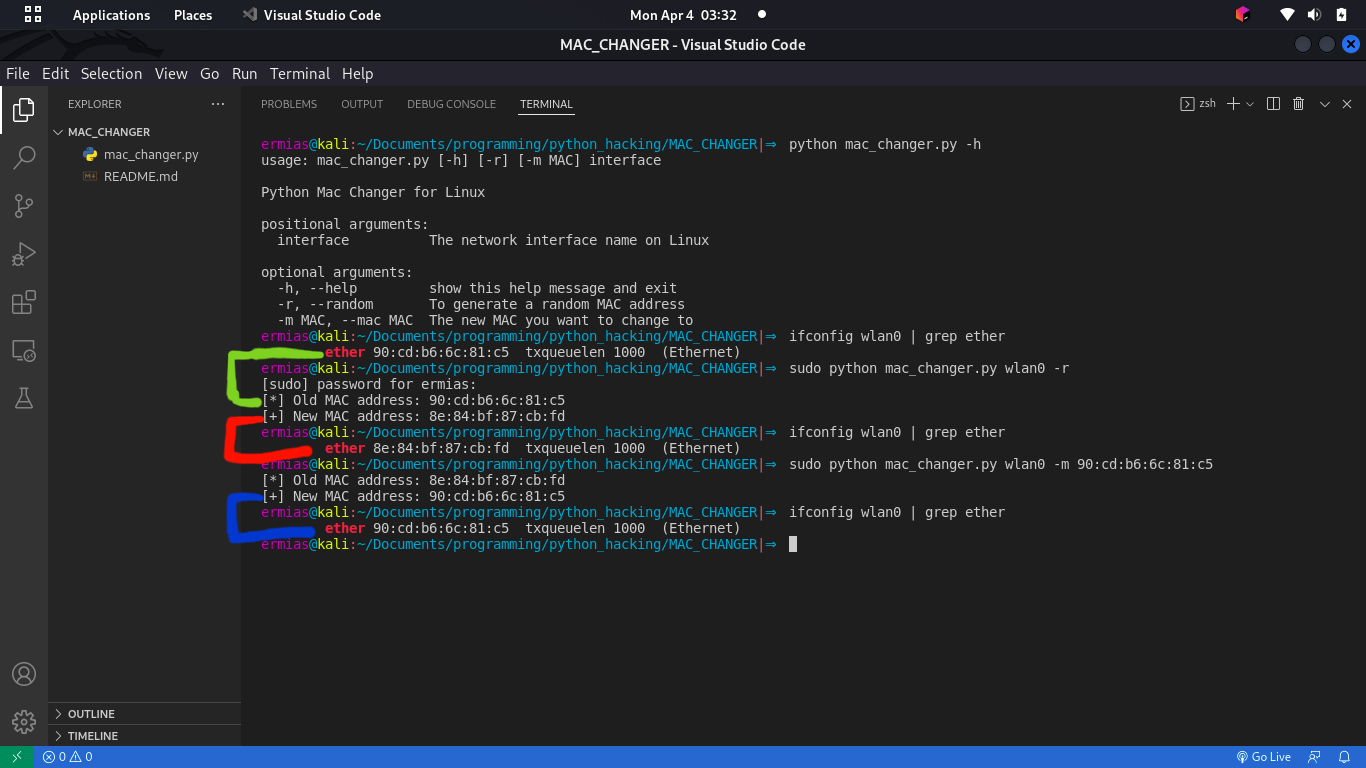Open the View menu
Screen dimensions: 1366x768
click(x=171, y=74)
